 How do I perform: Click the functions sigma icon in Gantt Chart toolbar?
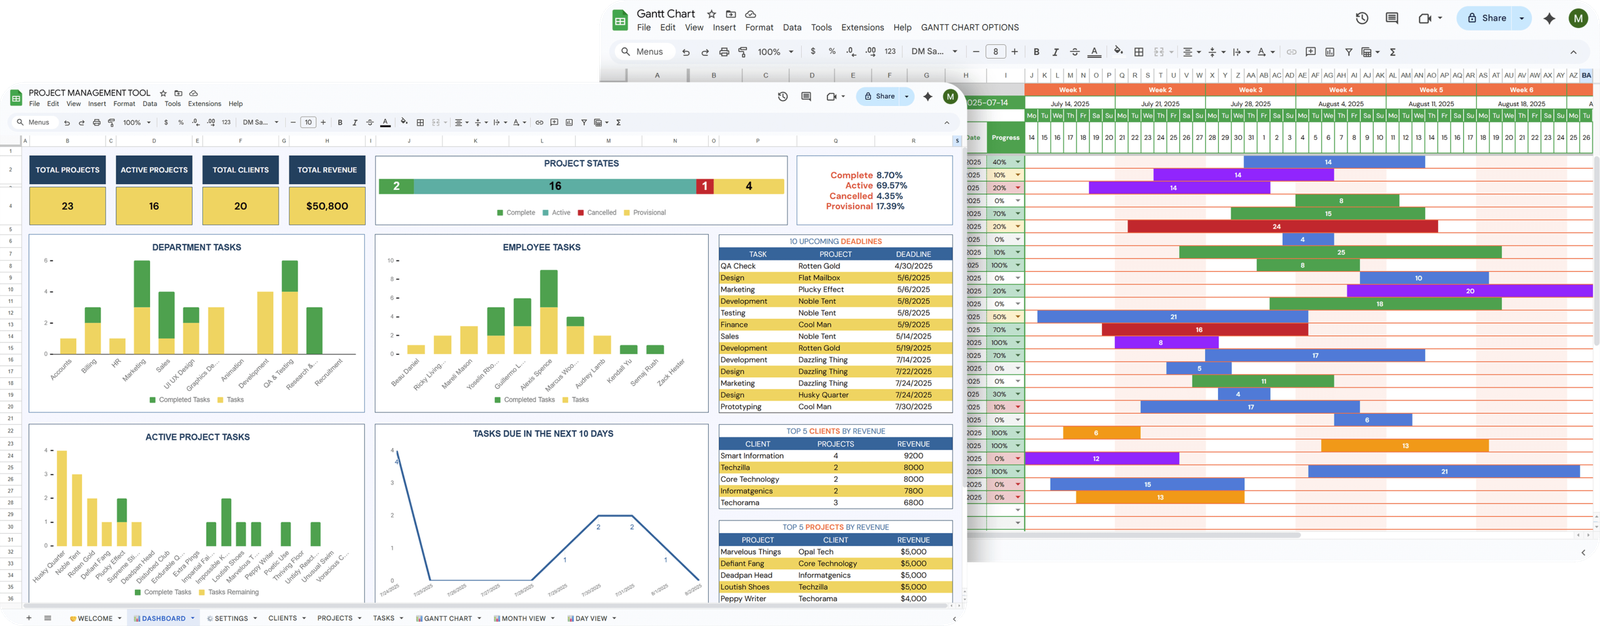[1392, 52]
